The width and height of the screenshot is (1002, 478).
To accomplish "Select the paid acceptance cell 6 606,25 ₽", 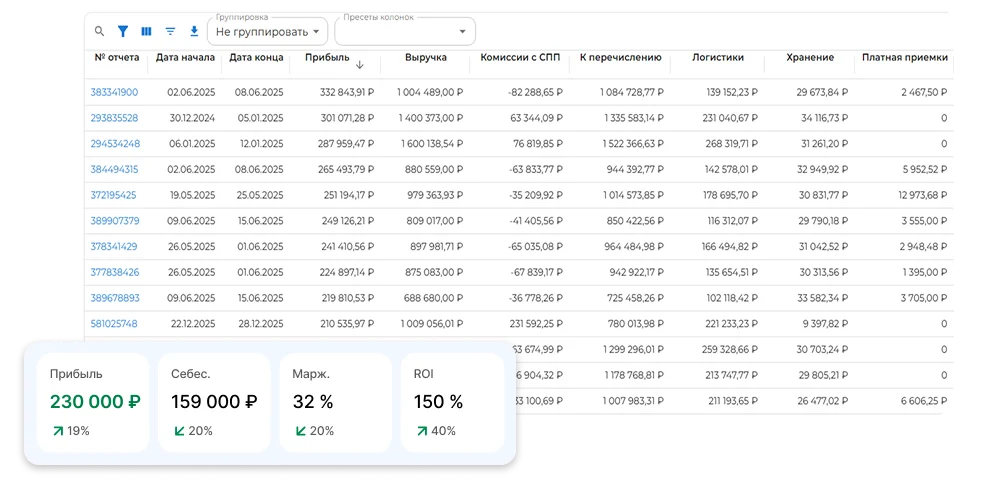I will coord(924,400).
